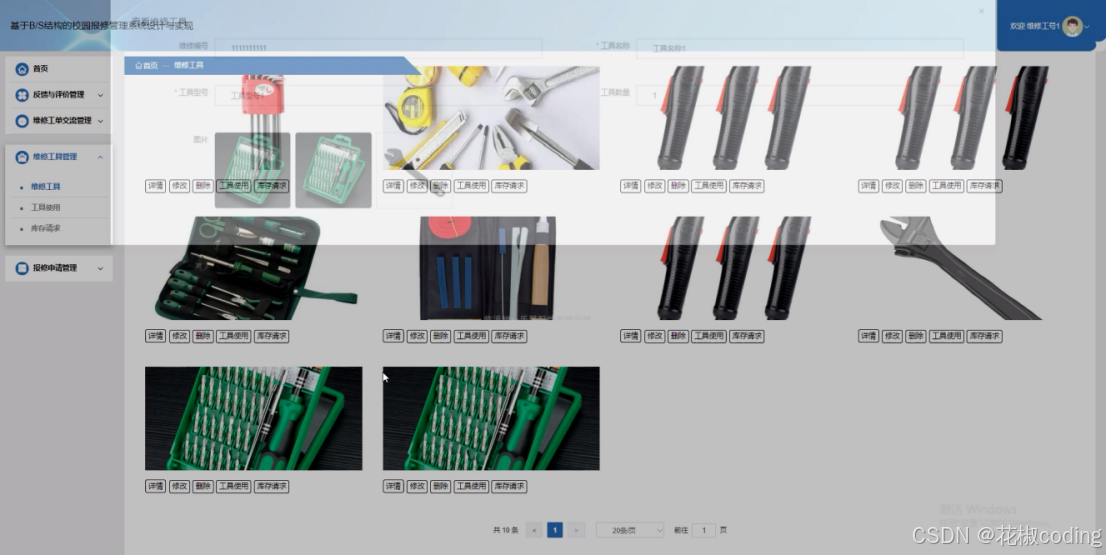Click 工具使用 under adjustable wrench card

(946, 337)
